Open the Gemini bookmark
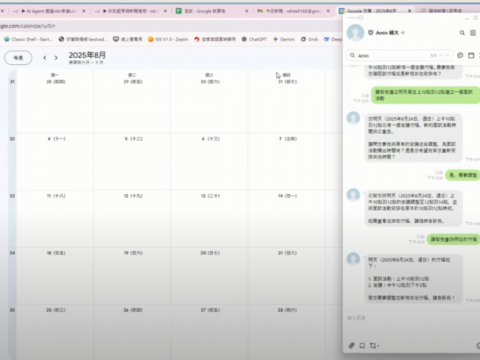Screen dimensions: 480x360 pyautogui.click(x=284, y=39)
